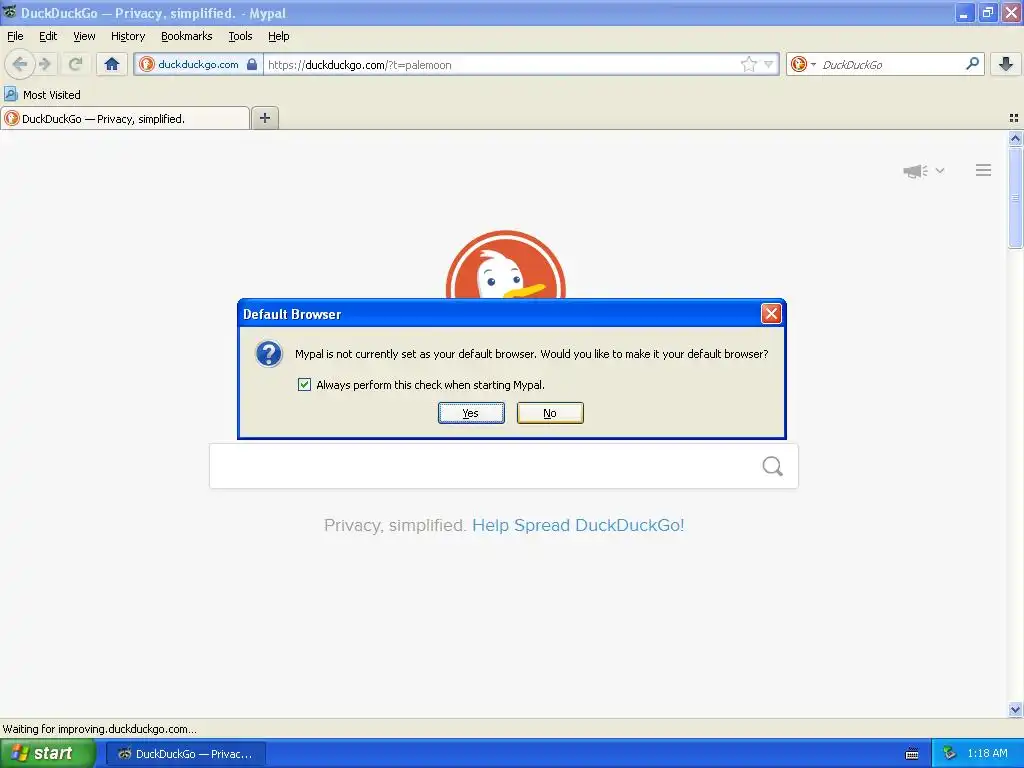
Task: Click the DuckDuckGo megaphone icon
Action: coord(915,171)
